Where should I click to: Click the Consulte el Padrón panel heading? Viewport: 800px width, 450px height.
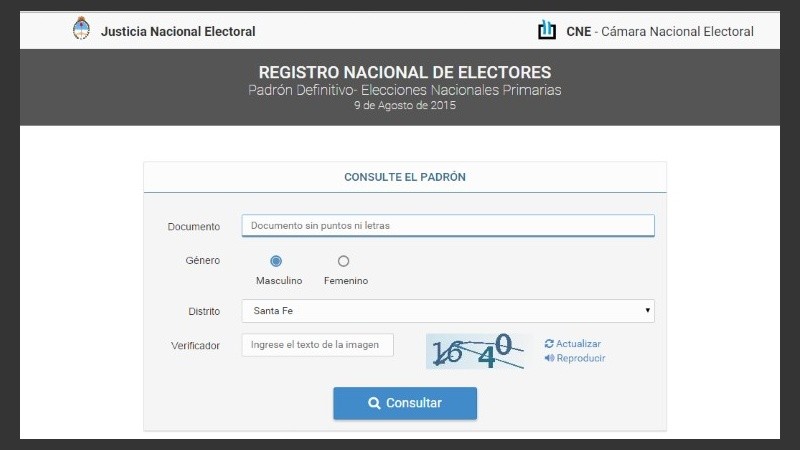(x=404, y=177)
